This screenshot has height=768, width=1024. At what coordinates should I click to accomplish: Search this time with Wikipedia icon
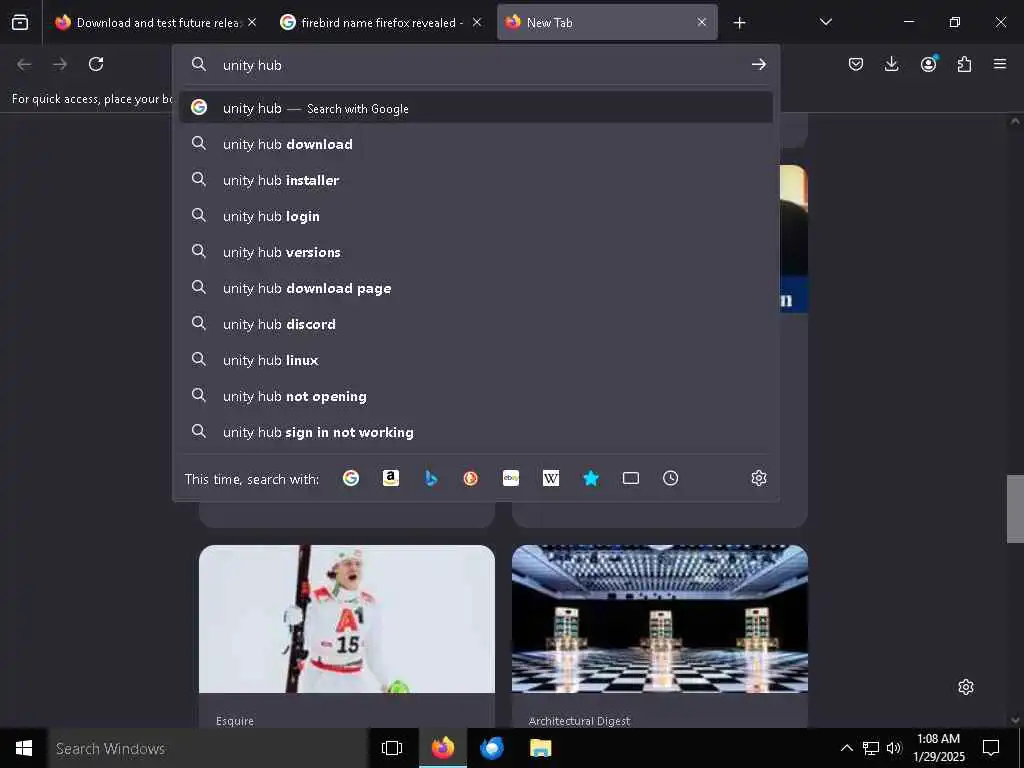coord(551,479)
